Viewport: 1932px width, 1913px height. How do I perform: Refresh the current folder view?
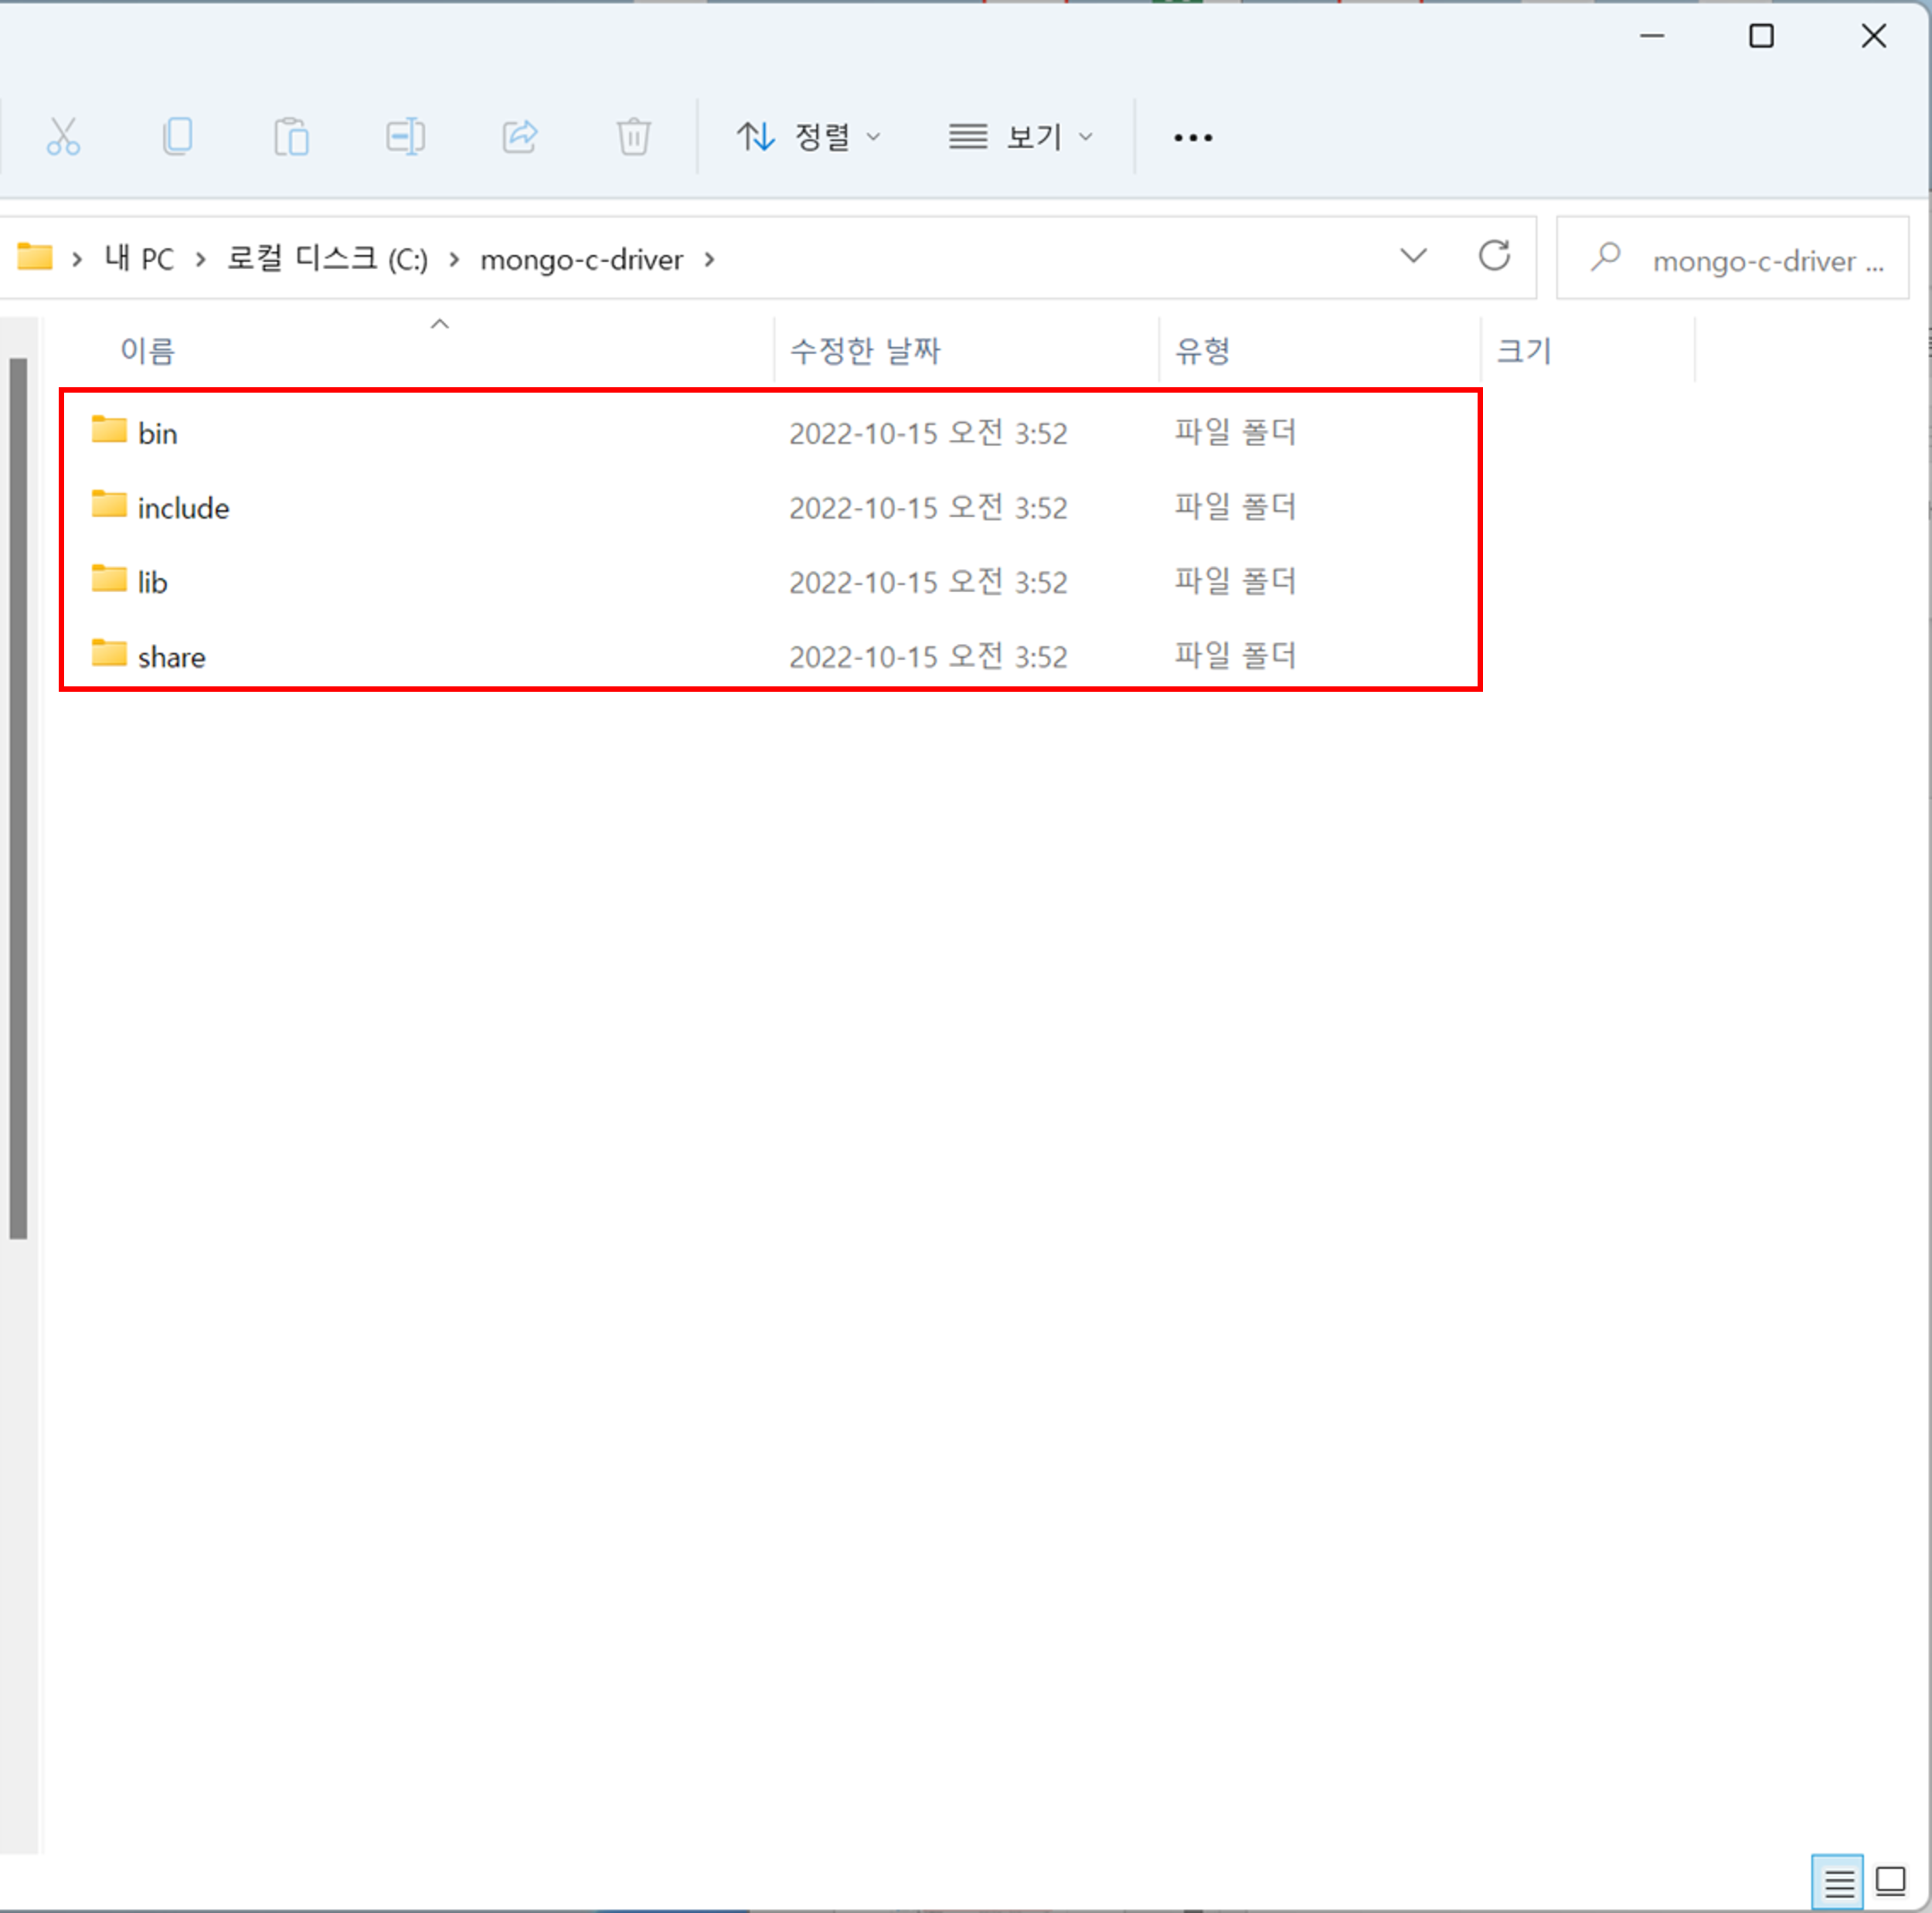coord(1494,257)
